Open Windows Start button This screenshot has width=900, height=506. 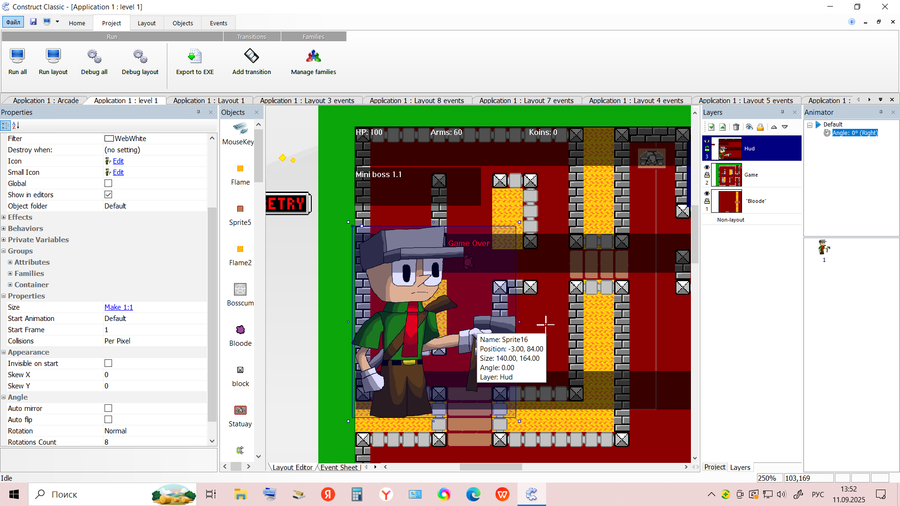click(x=14, y=494)
